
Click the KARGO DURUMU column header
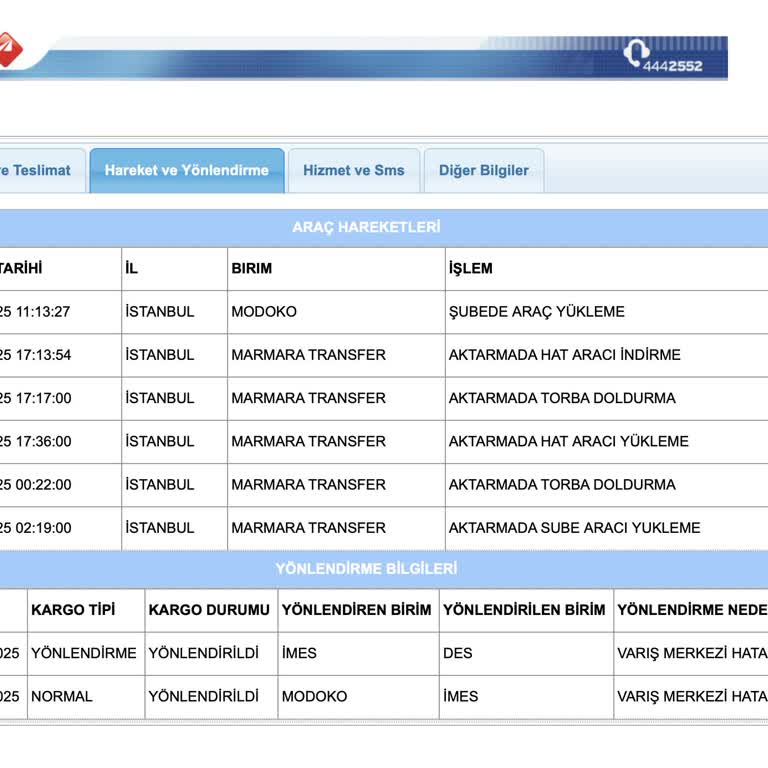(x=209, y=610)
